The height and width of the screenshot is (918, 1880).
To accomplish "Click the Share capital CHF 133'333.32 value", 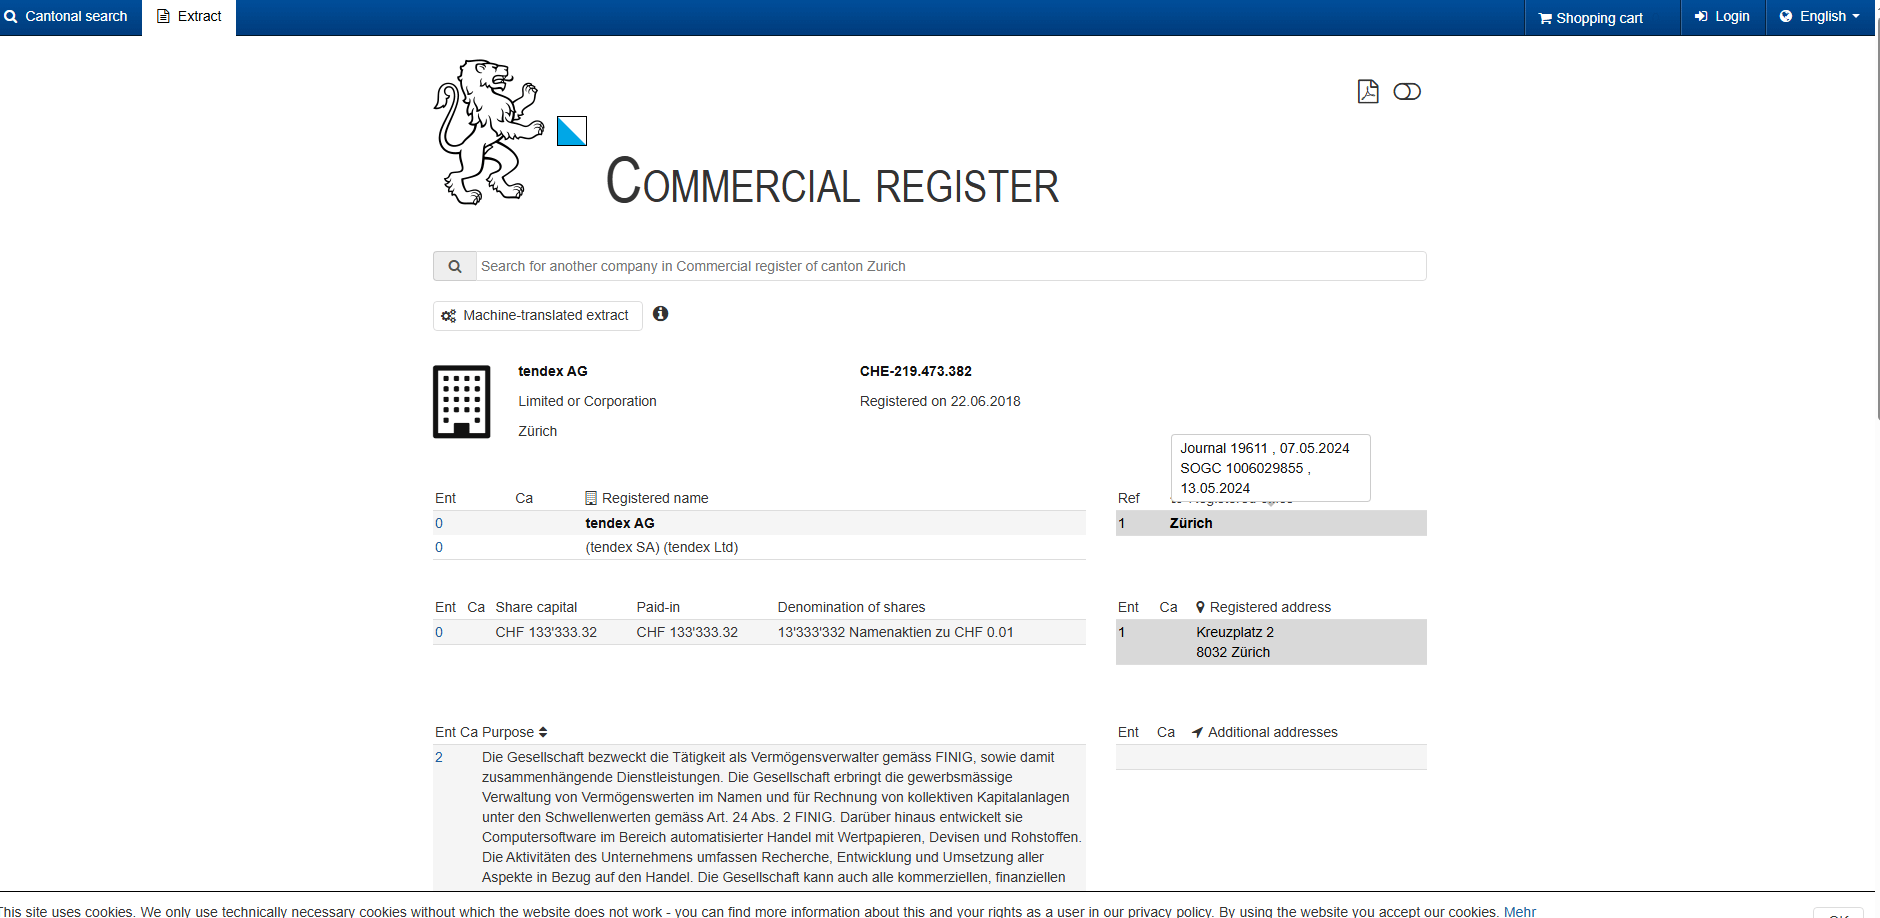I will (546, 632).
